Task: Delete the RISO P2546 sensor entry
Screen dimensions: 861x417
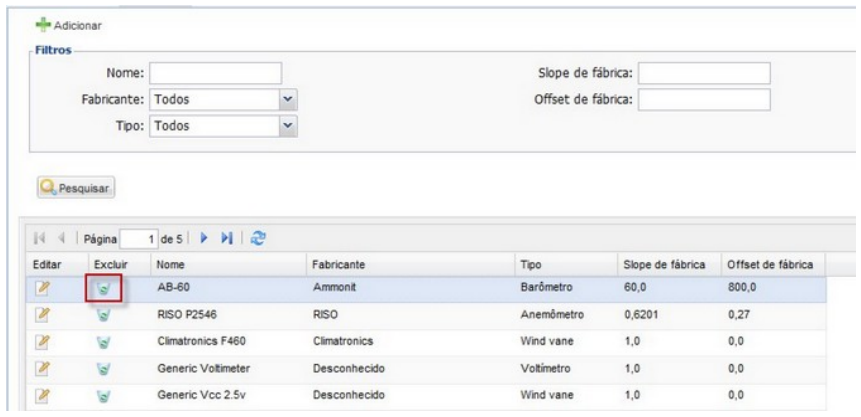Action: pos(104,314)
